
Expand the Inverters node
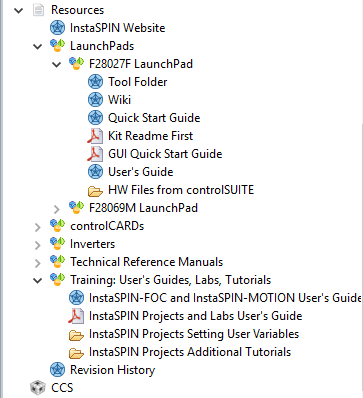coord(37,245)
